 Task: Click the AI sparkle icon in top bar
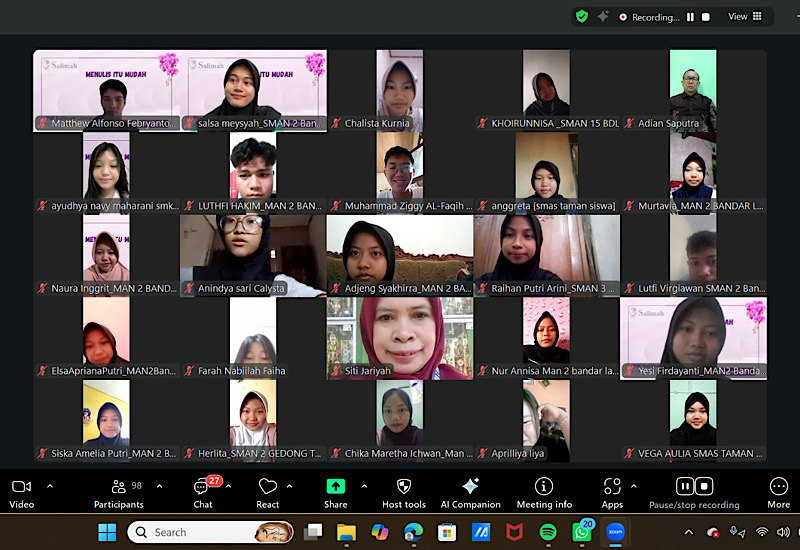coord(603,16)
